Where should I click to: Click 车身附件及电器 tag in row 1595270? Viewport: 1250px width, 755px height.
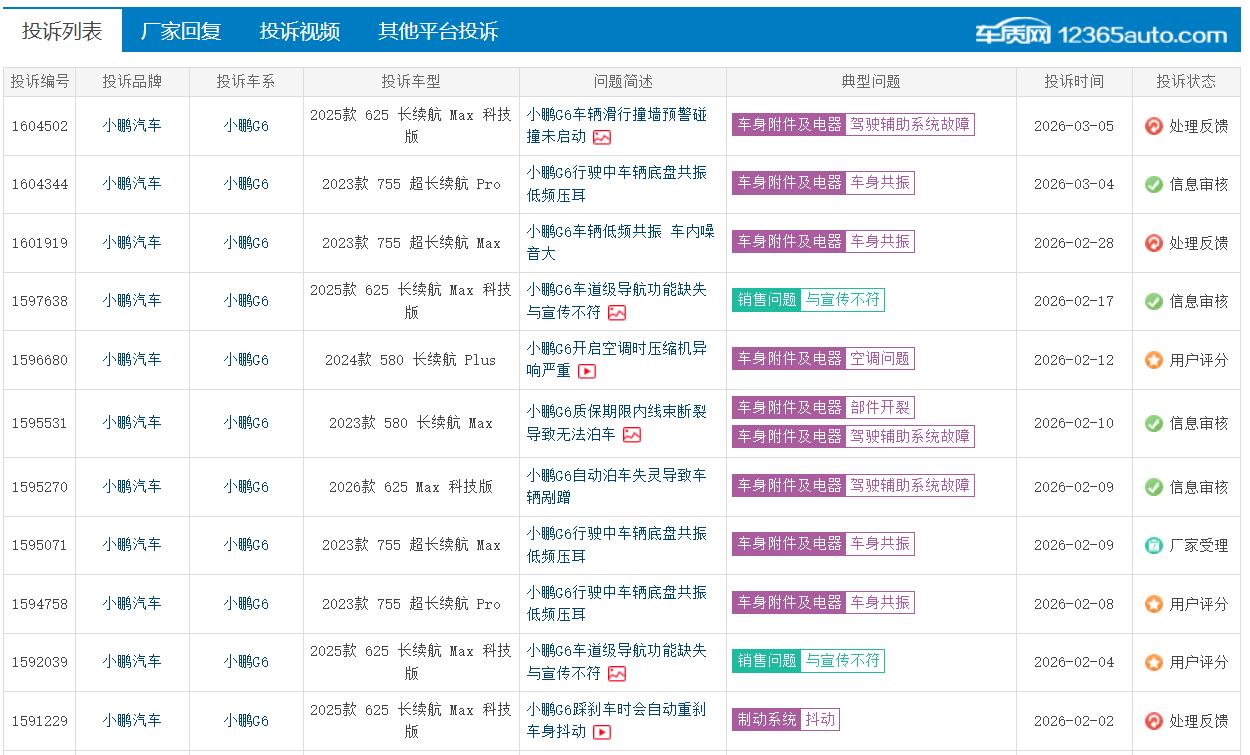(790, 485)
